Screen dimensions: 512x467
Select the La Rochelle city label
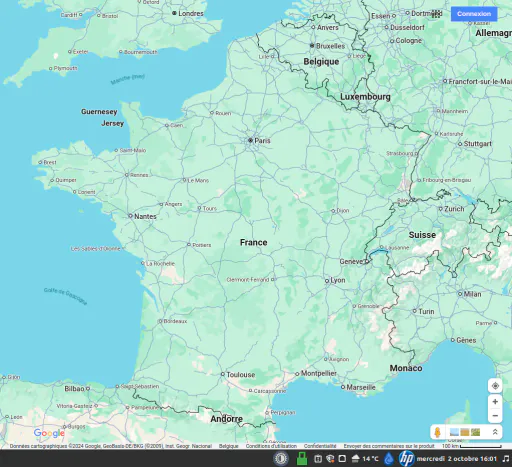pyautogui.click(x=160, y=264)
